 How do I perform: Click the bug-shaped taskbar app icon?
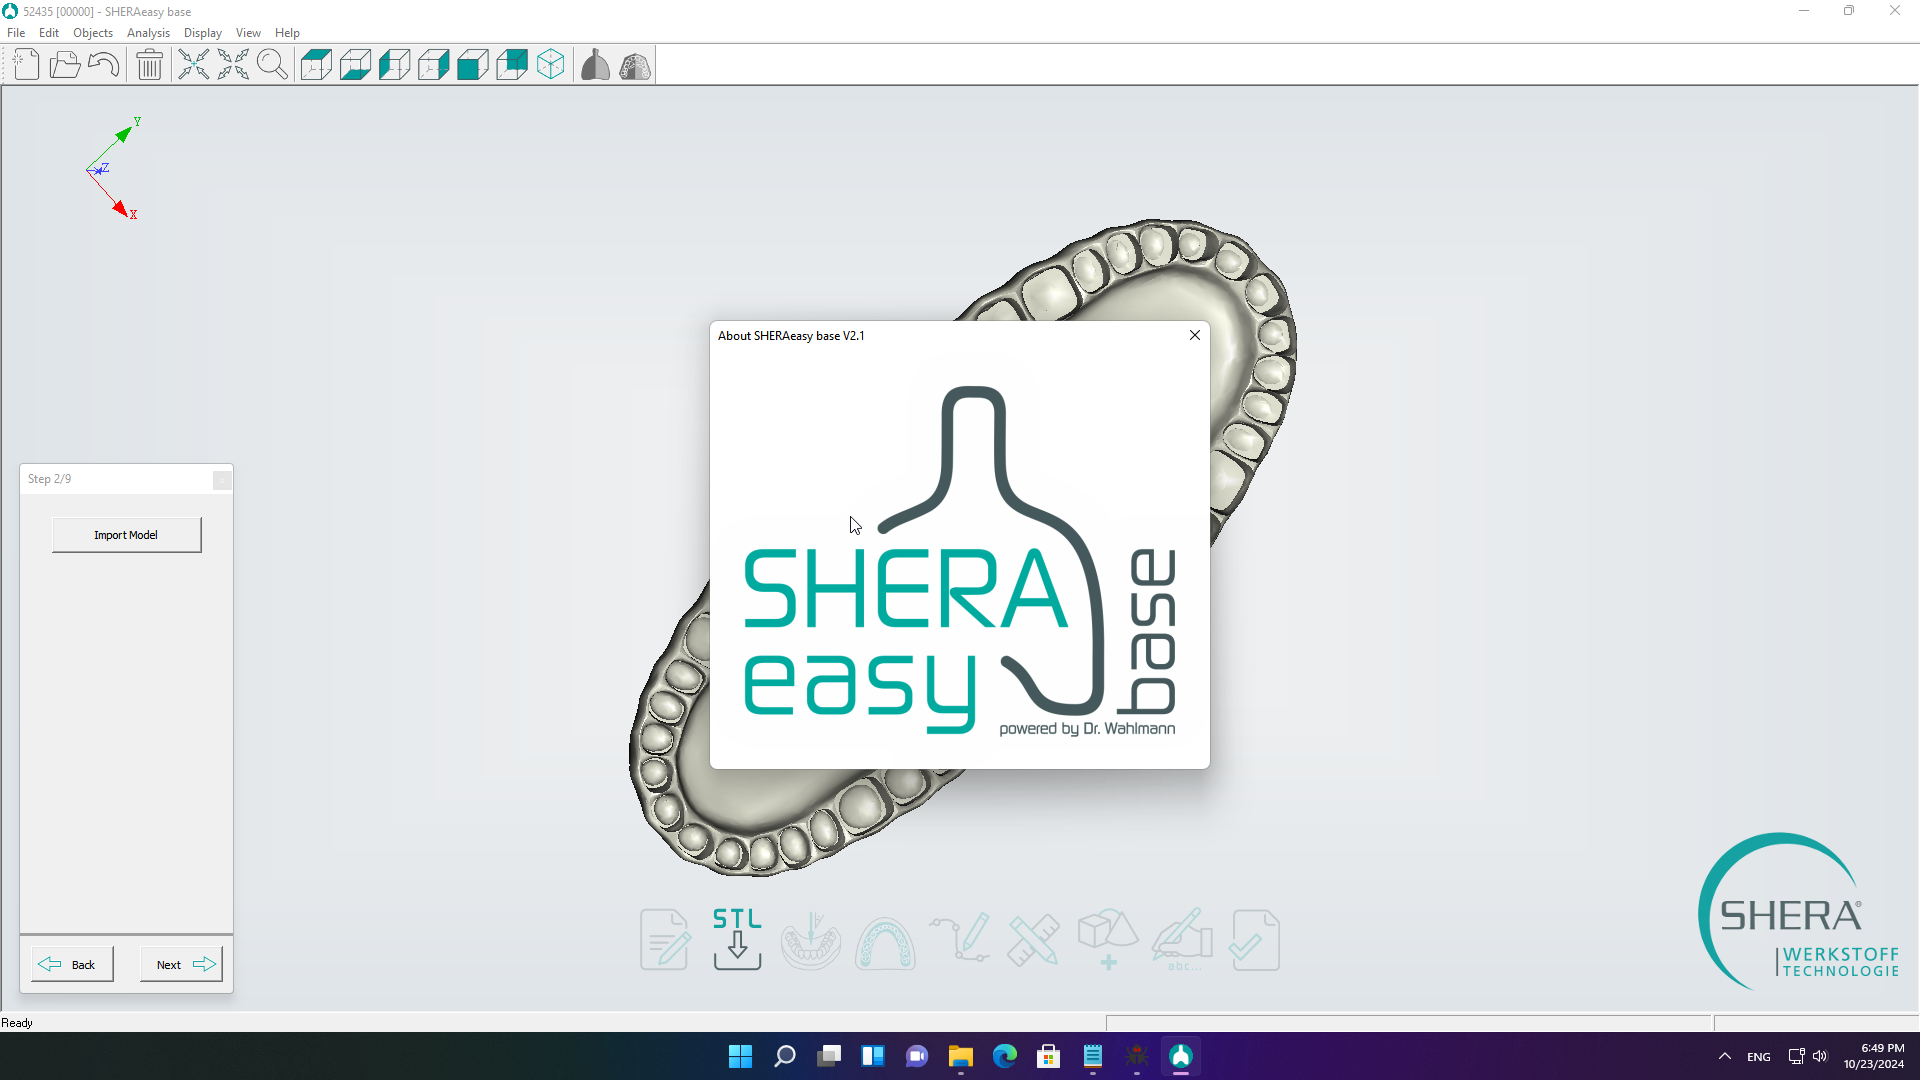[1137, 1056]
